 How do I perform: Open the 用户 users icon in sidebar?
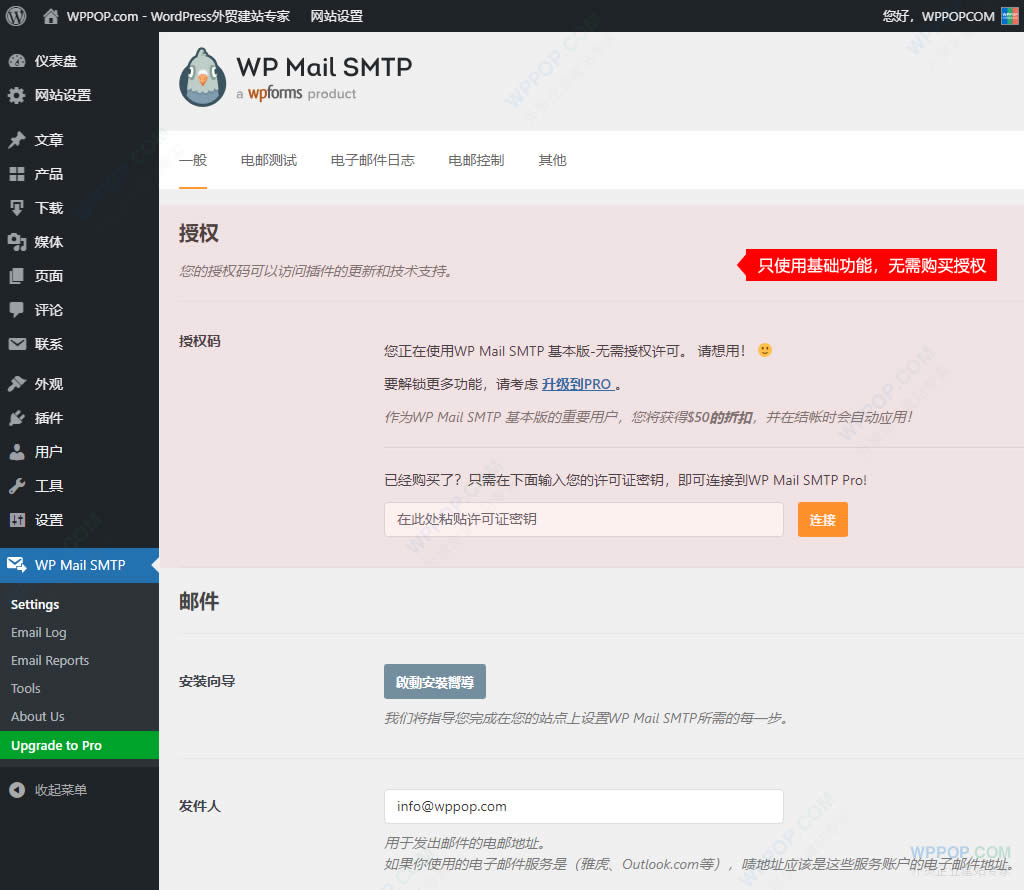[17, 452]
